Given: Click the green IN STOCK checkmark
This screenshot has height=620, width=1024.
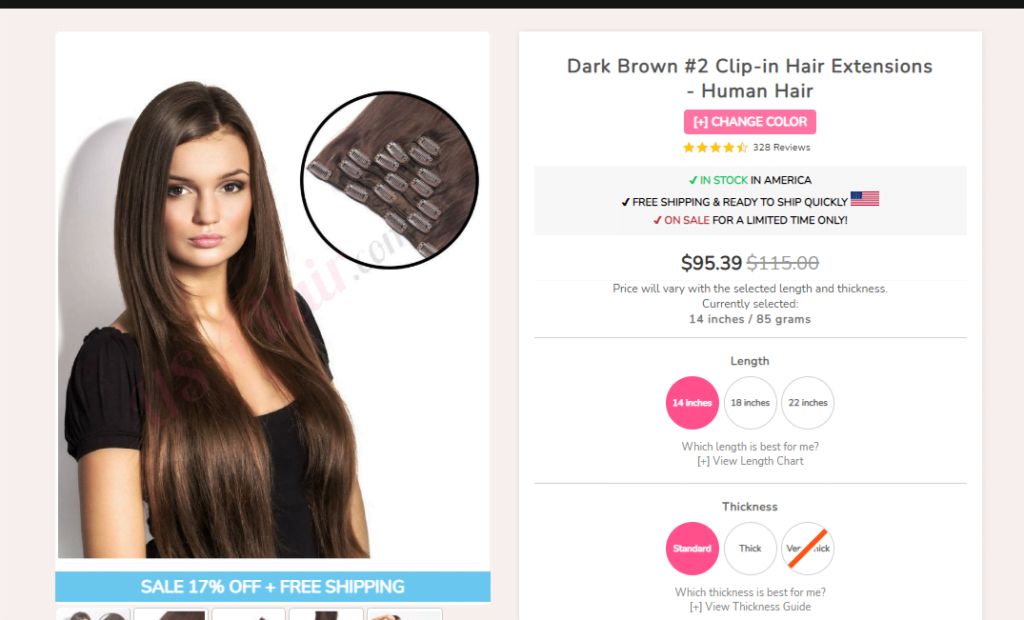Looking at the screenshot, I should pyautogui.click(x=693, y=180).
